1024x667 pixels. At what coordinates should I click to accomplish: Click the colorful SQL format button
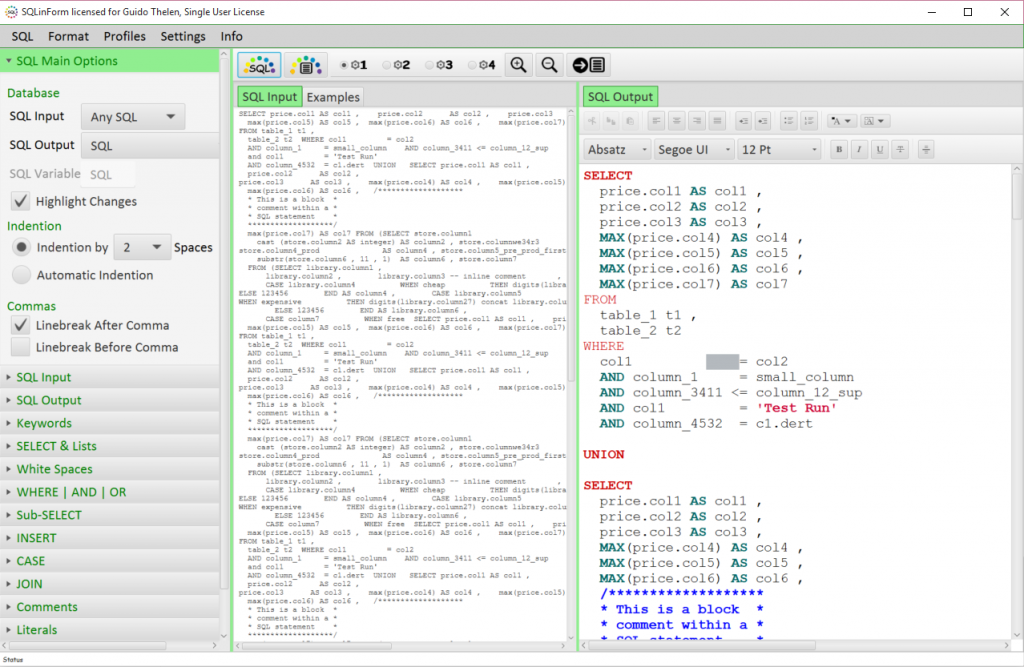pyautogui.click(x=259, y=65)
